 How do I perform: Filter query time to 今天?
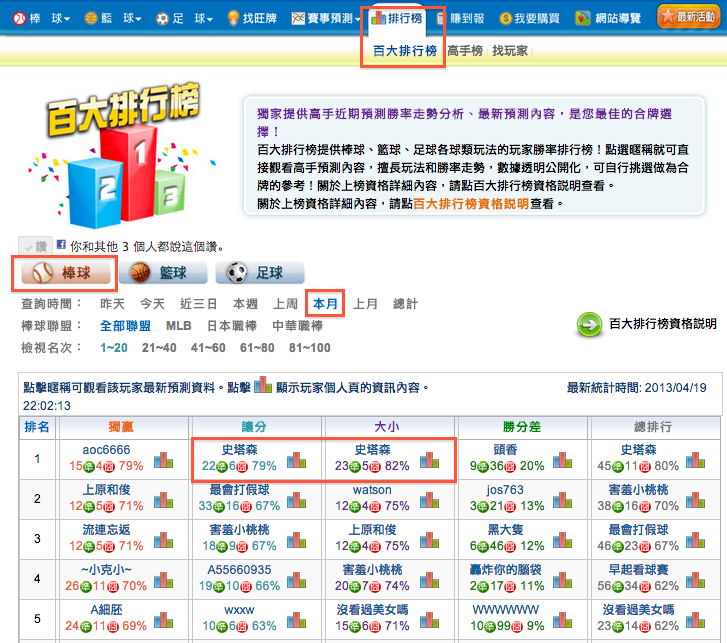coord(152,304)
